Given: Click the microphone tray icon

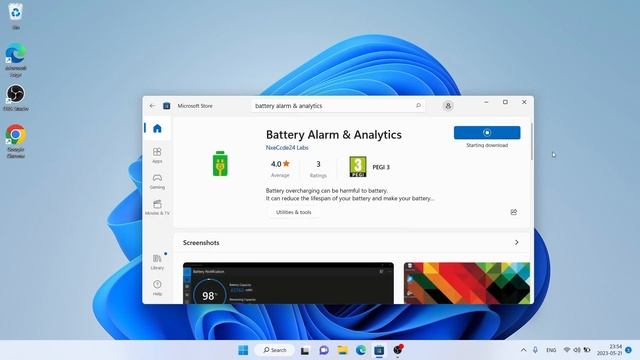Looking at the screenshot, I should (535, 350).
